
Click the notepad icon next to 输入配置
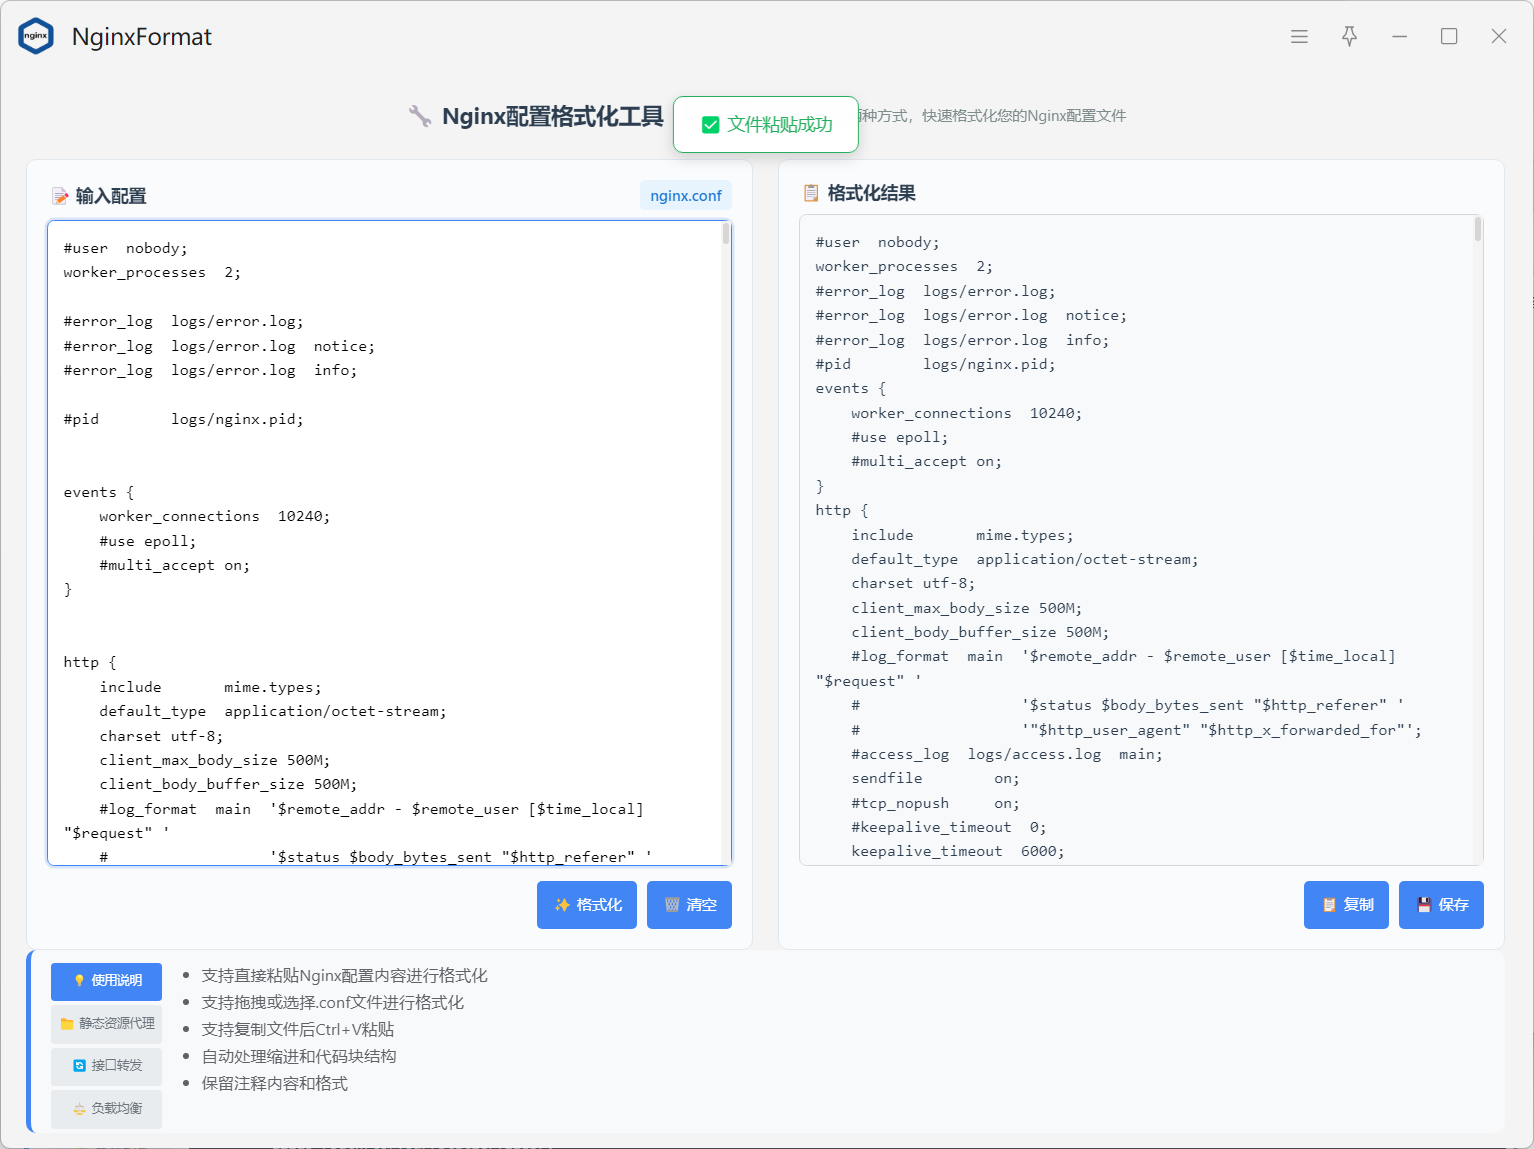coord(60,196)
